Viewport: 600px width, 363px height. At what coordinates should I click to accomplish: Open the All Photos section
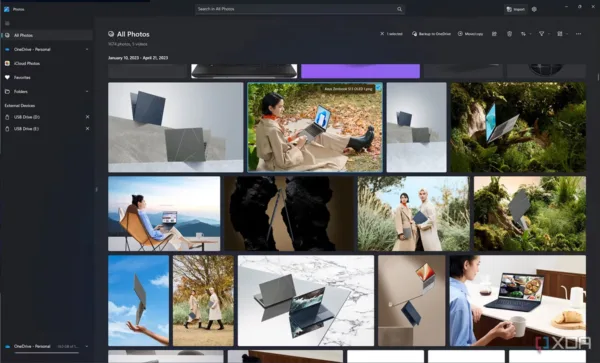tap(47, 35)
